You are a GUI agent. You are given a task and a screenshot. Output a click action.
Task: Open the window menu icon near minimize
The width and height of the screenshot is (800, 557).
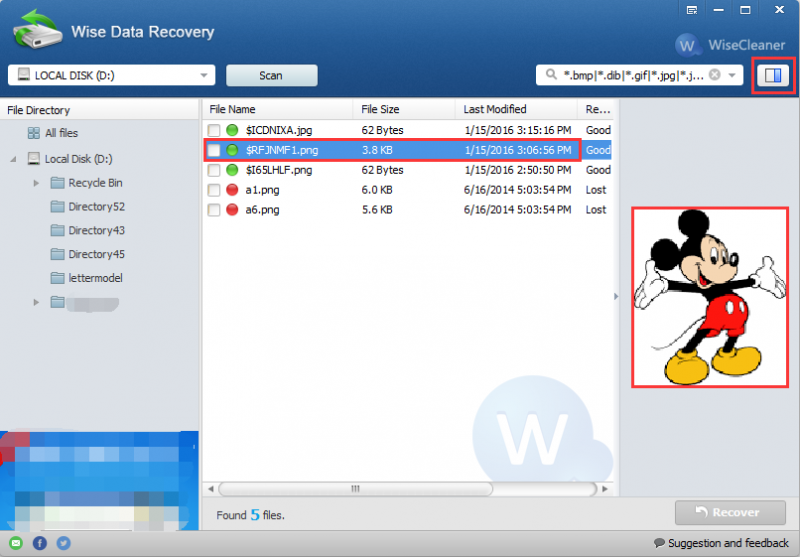(x=692, y=10)
